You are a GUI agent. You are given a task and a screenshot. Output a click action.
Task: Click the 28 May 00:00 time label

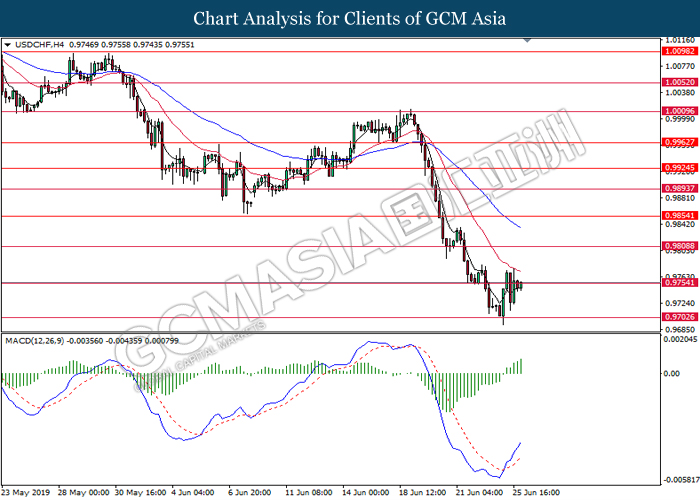click(x=83, y=492)
